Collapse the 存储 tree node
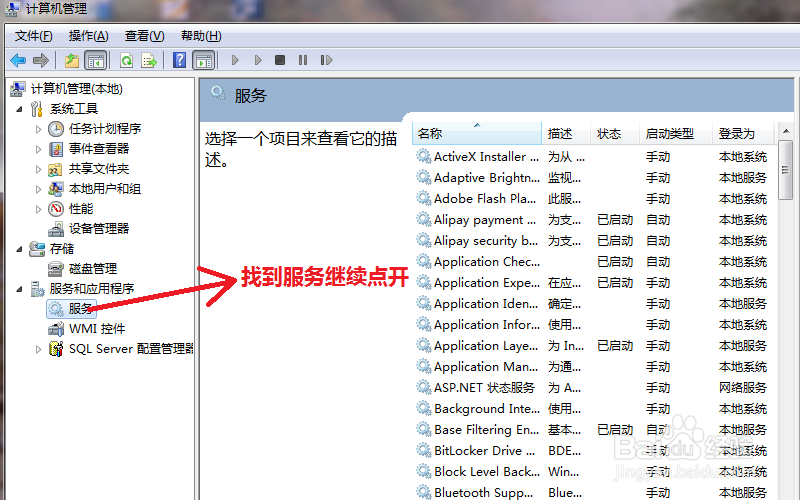The width and height of the screenshot is (800, 500). pos(19,249)
